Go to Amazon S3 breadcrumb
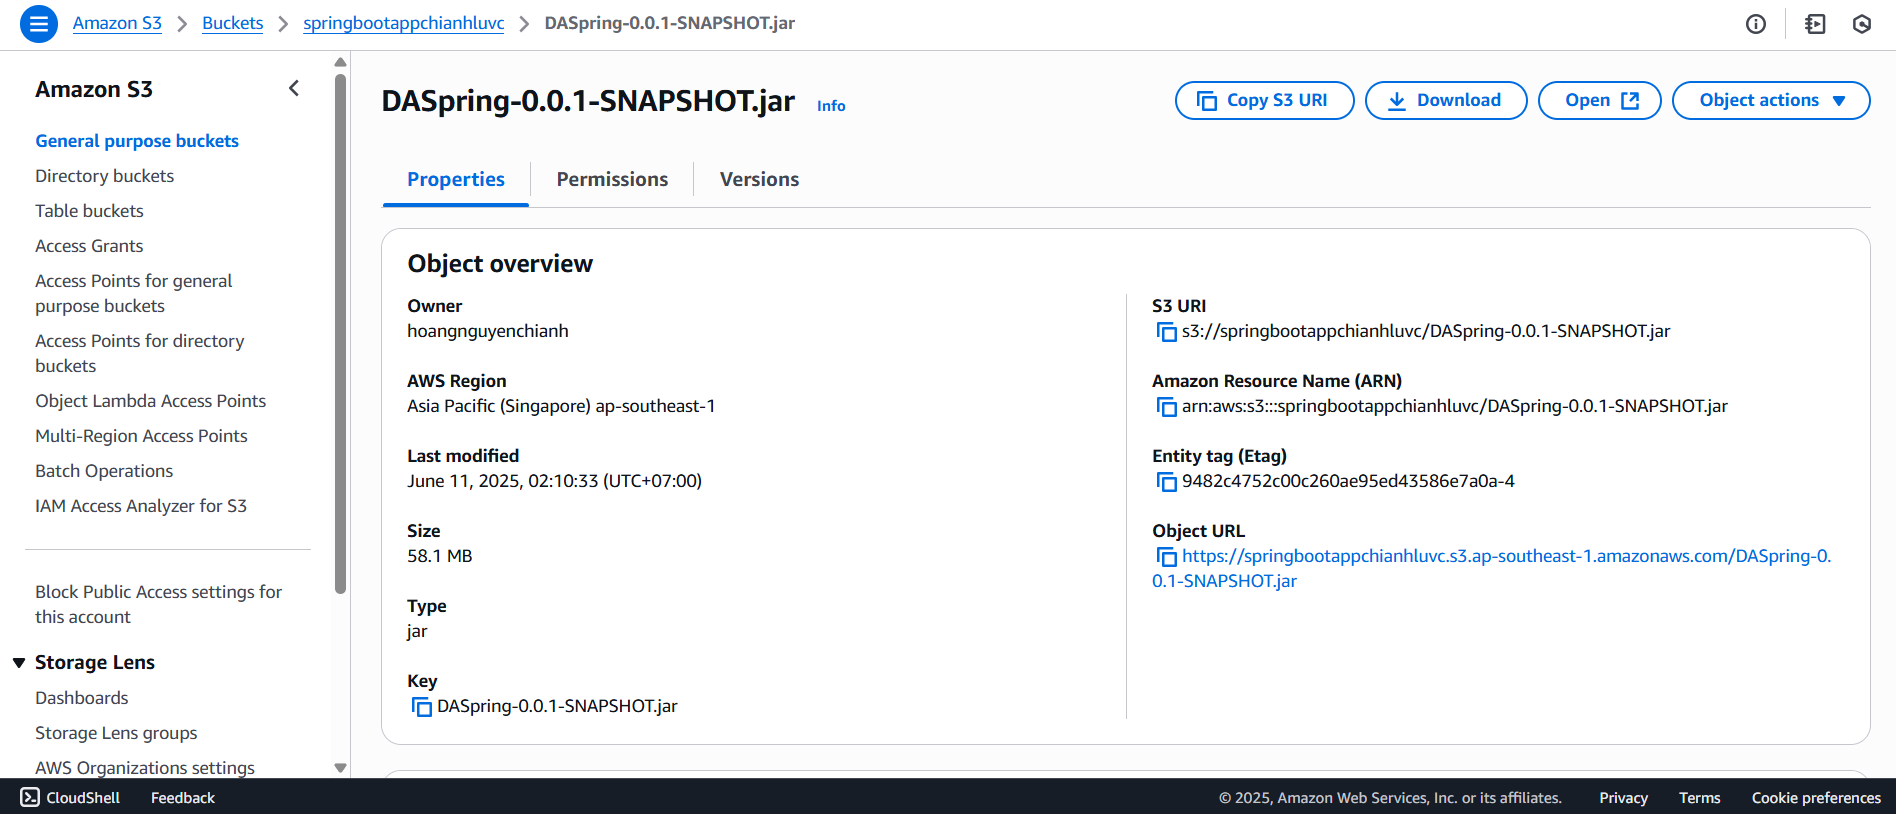The width and height of the screenshot is (1896, 814). pyautogui.click(x=117, y=23)
